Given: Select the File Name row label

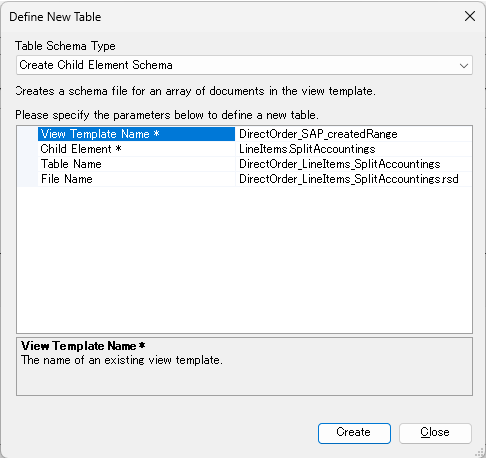Looking at the screenshot, I should (x=136, y=179).
